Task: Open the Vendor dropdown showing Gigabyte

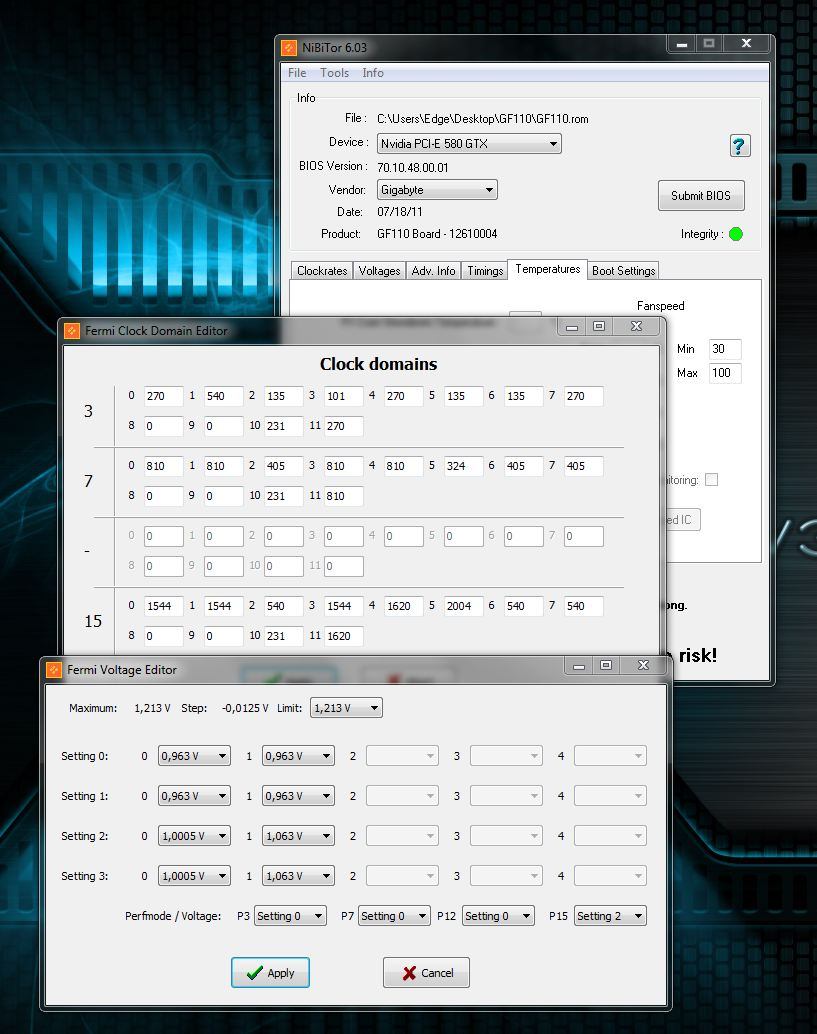Action: [x=437, y=189]
